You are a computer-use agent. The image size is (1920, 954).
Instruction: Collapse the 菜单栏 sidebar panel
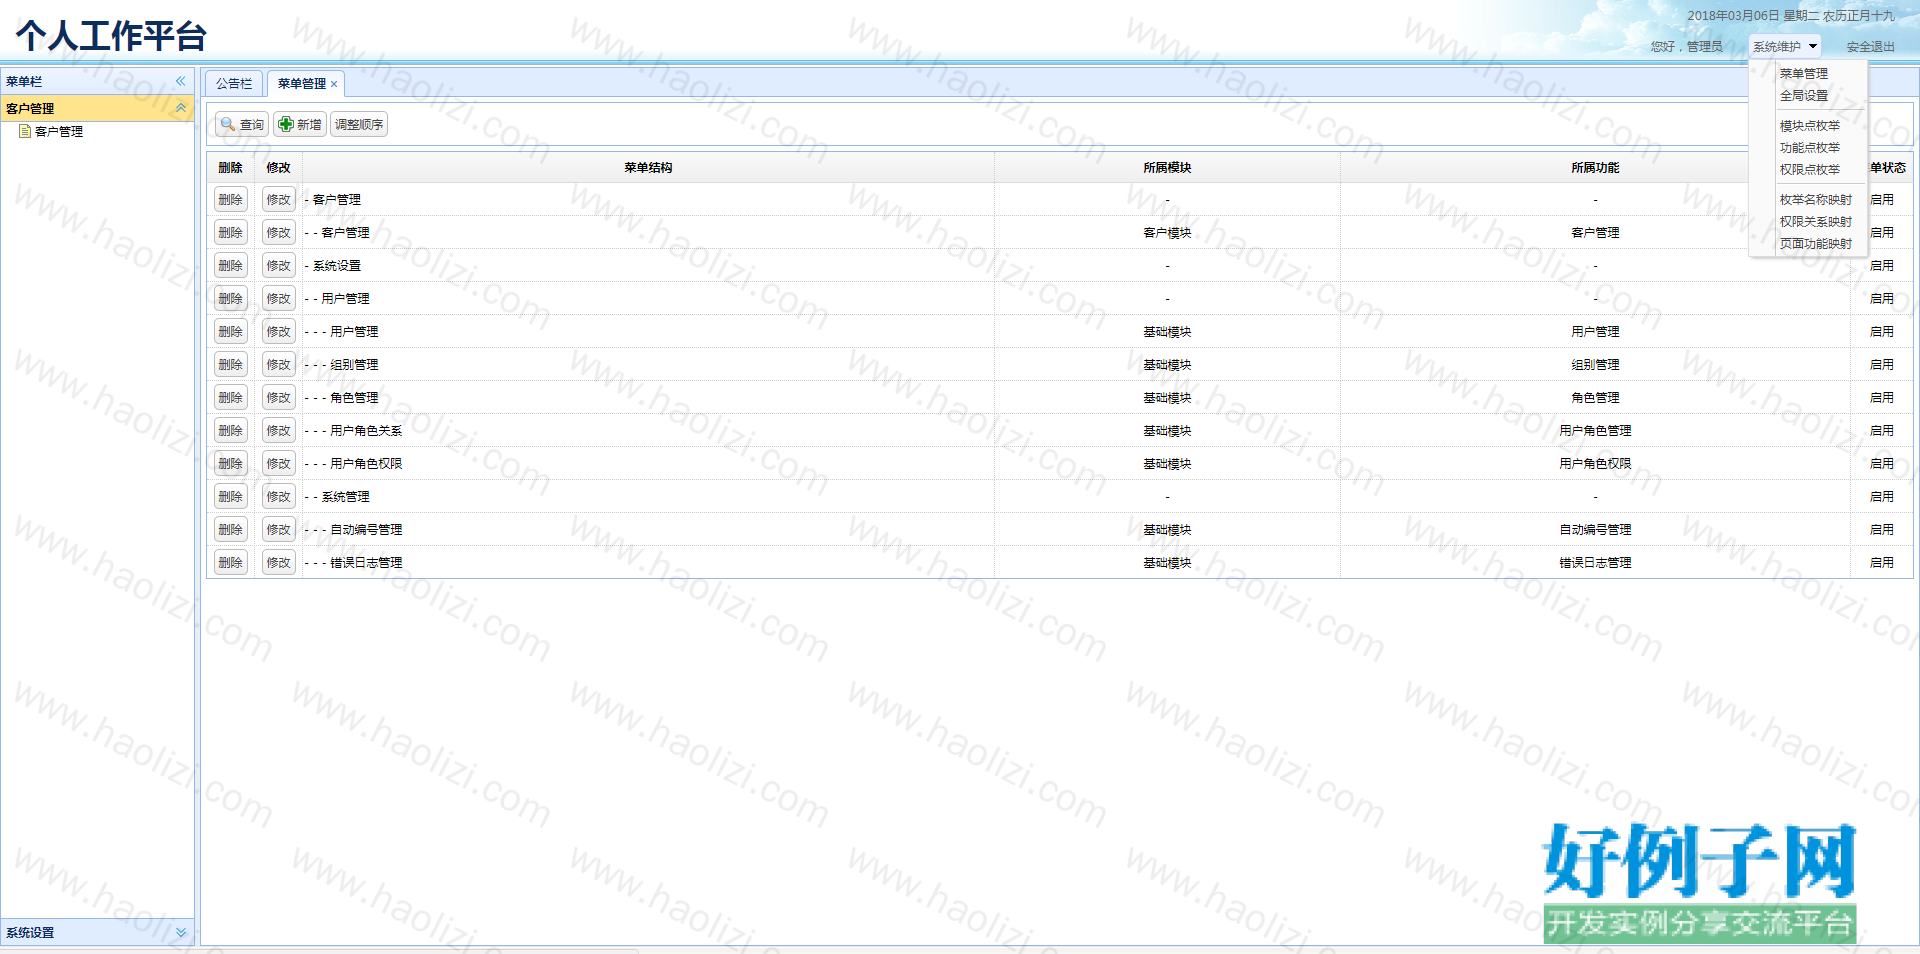181,81
